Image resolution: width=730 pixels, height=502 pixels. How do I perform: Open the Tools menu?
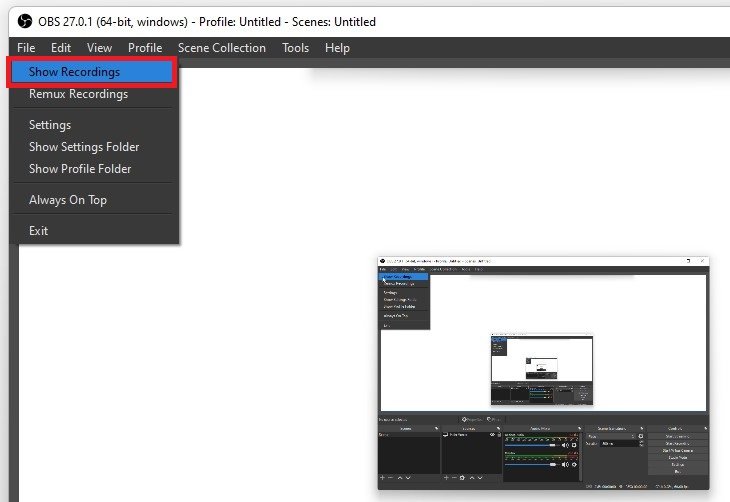pos(296,48)
